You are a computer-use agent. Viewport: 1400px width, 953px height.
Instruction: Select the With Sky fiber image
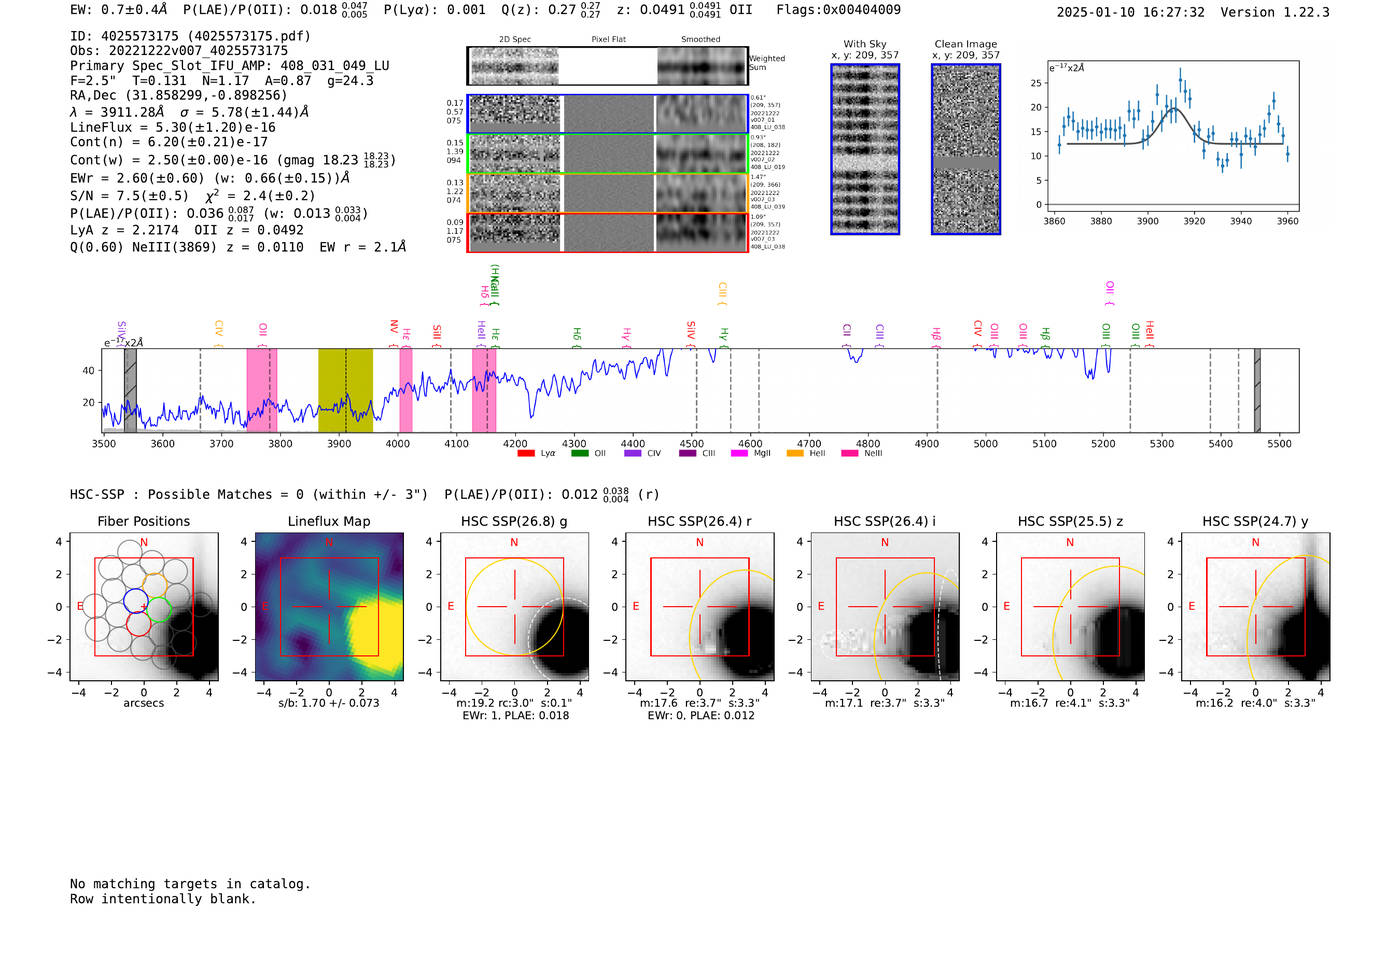point(865,149)
